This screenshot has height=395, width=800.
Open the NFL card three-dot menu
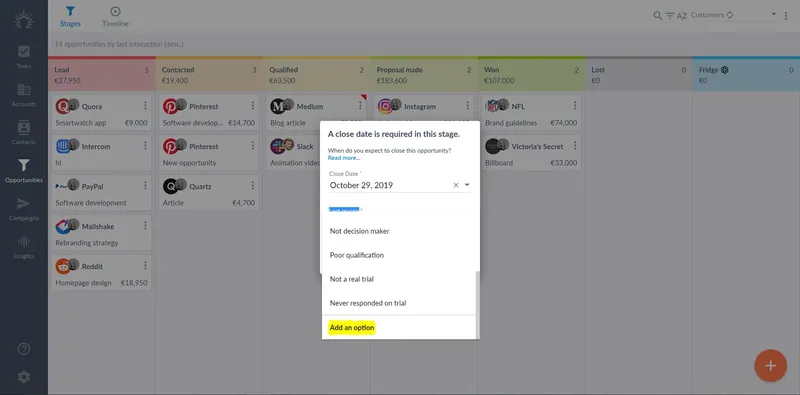click(575, 106)
